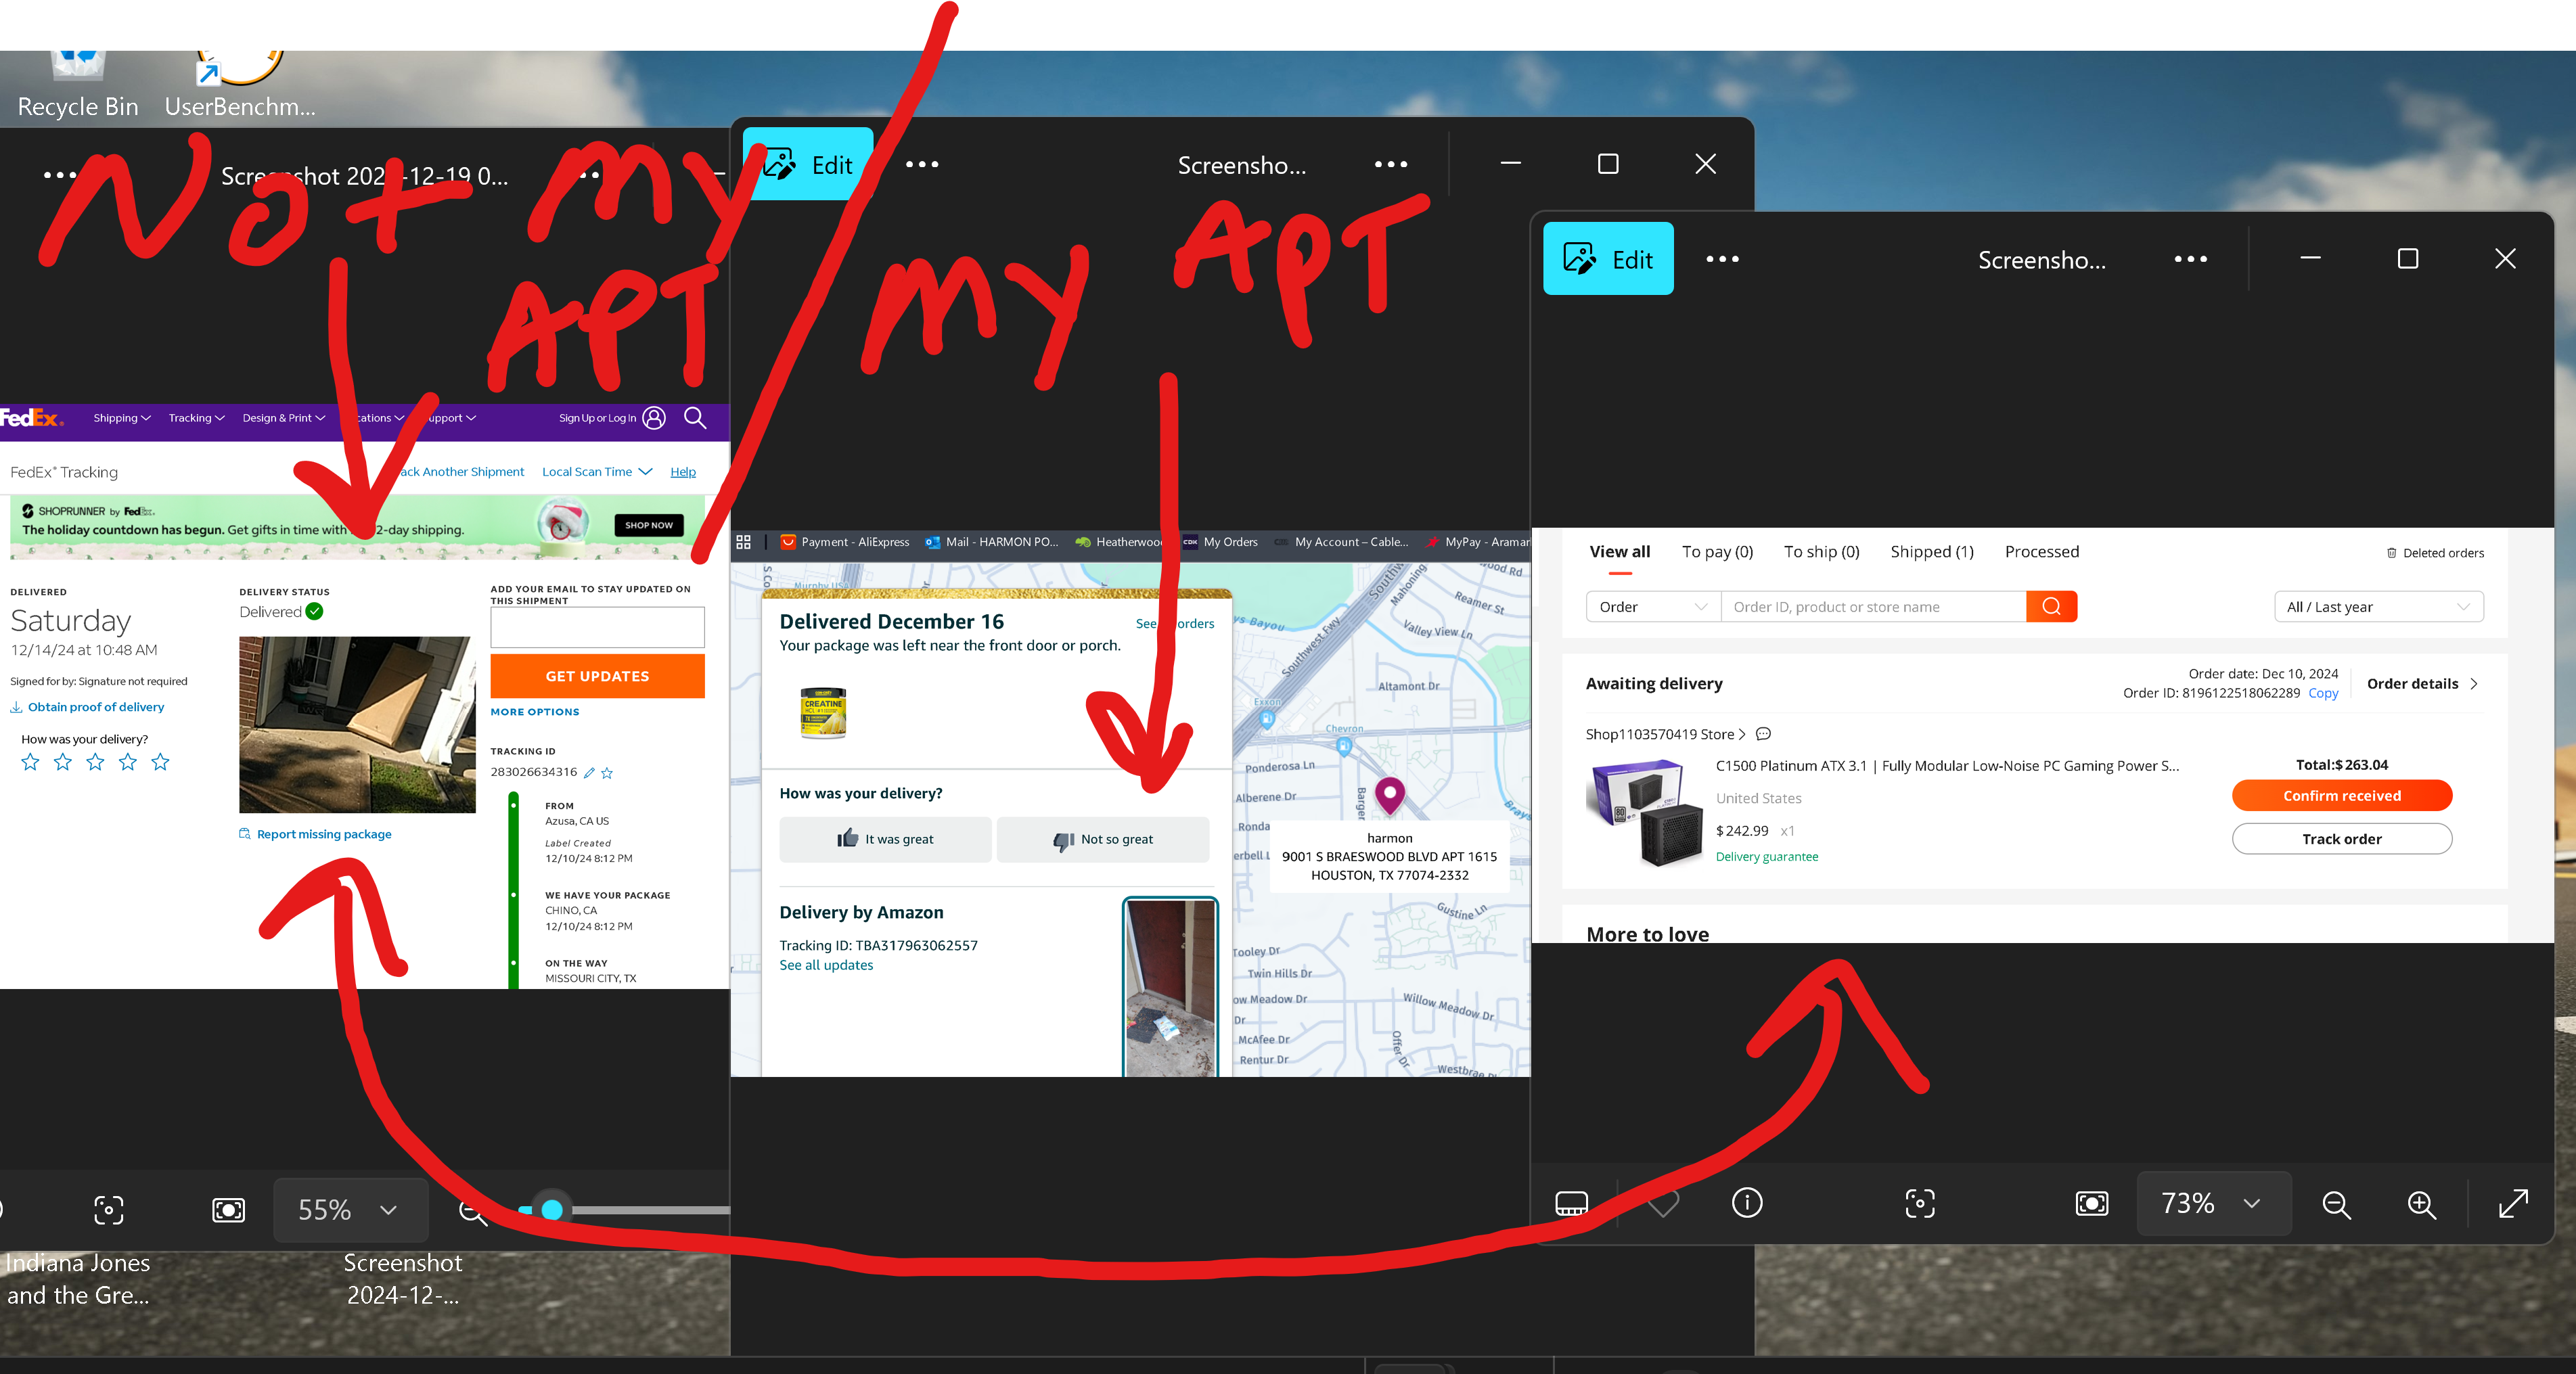Expand the Local Scan Time dropdown

pos(597,472)
